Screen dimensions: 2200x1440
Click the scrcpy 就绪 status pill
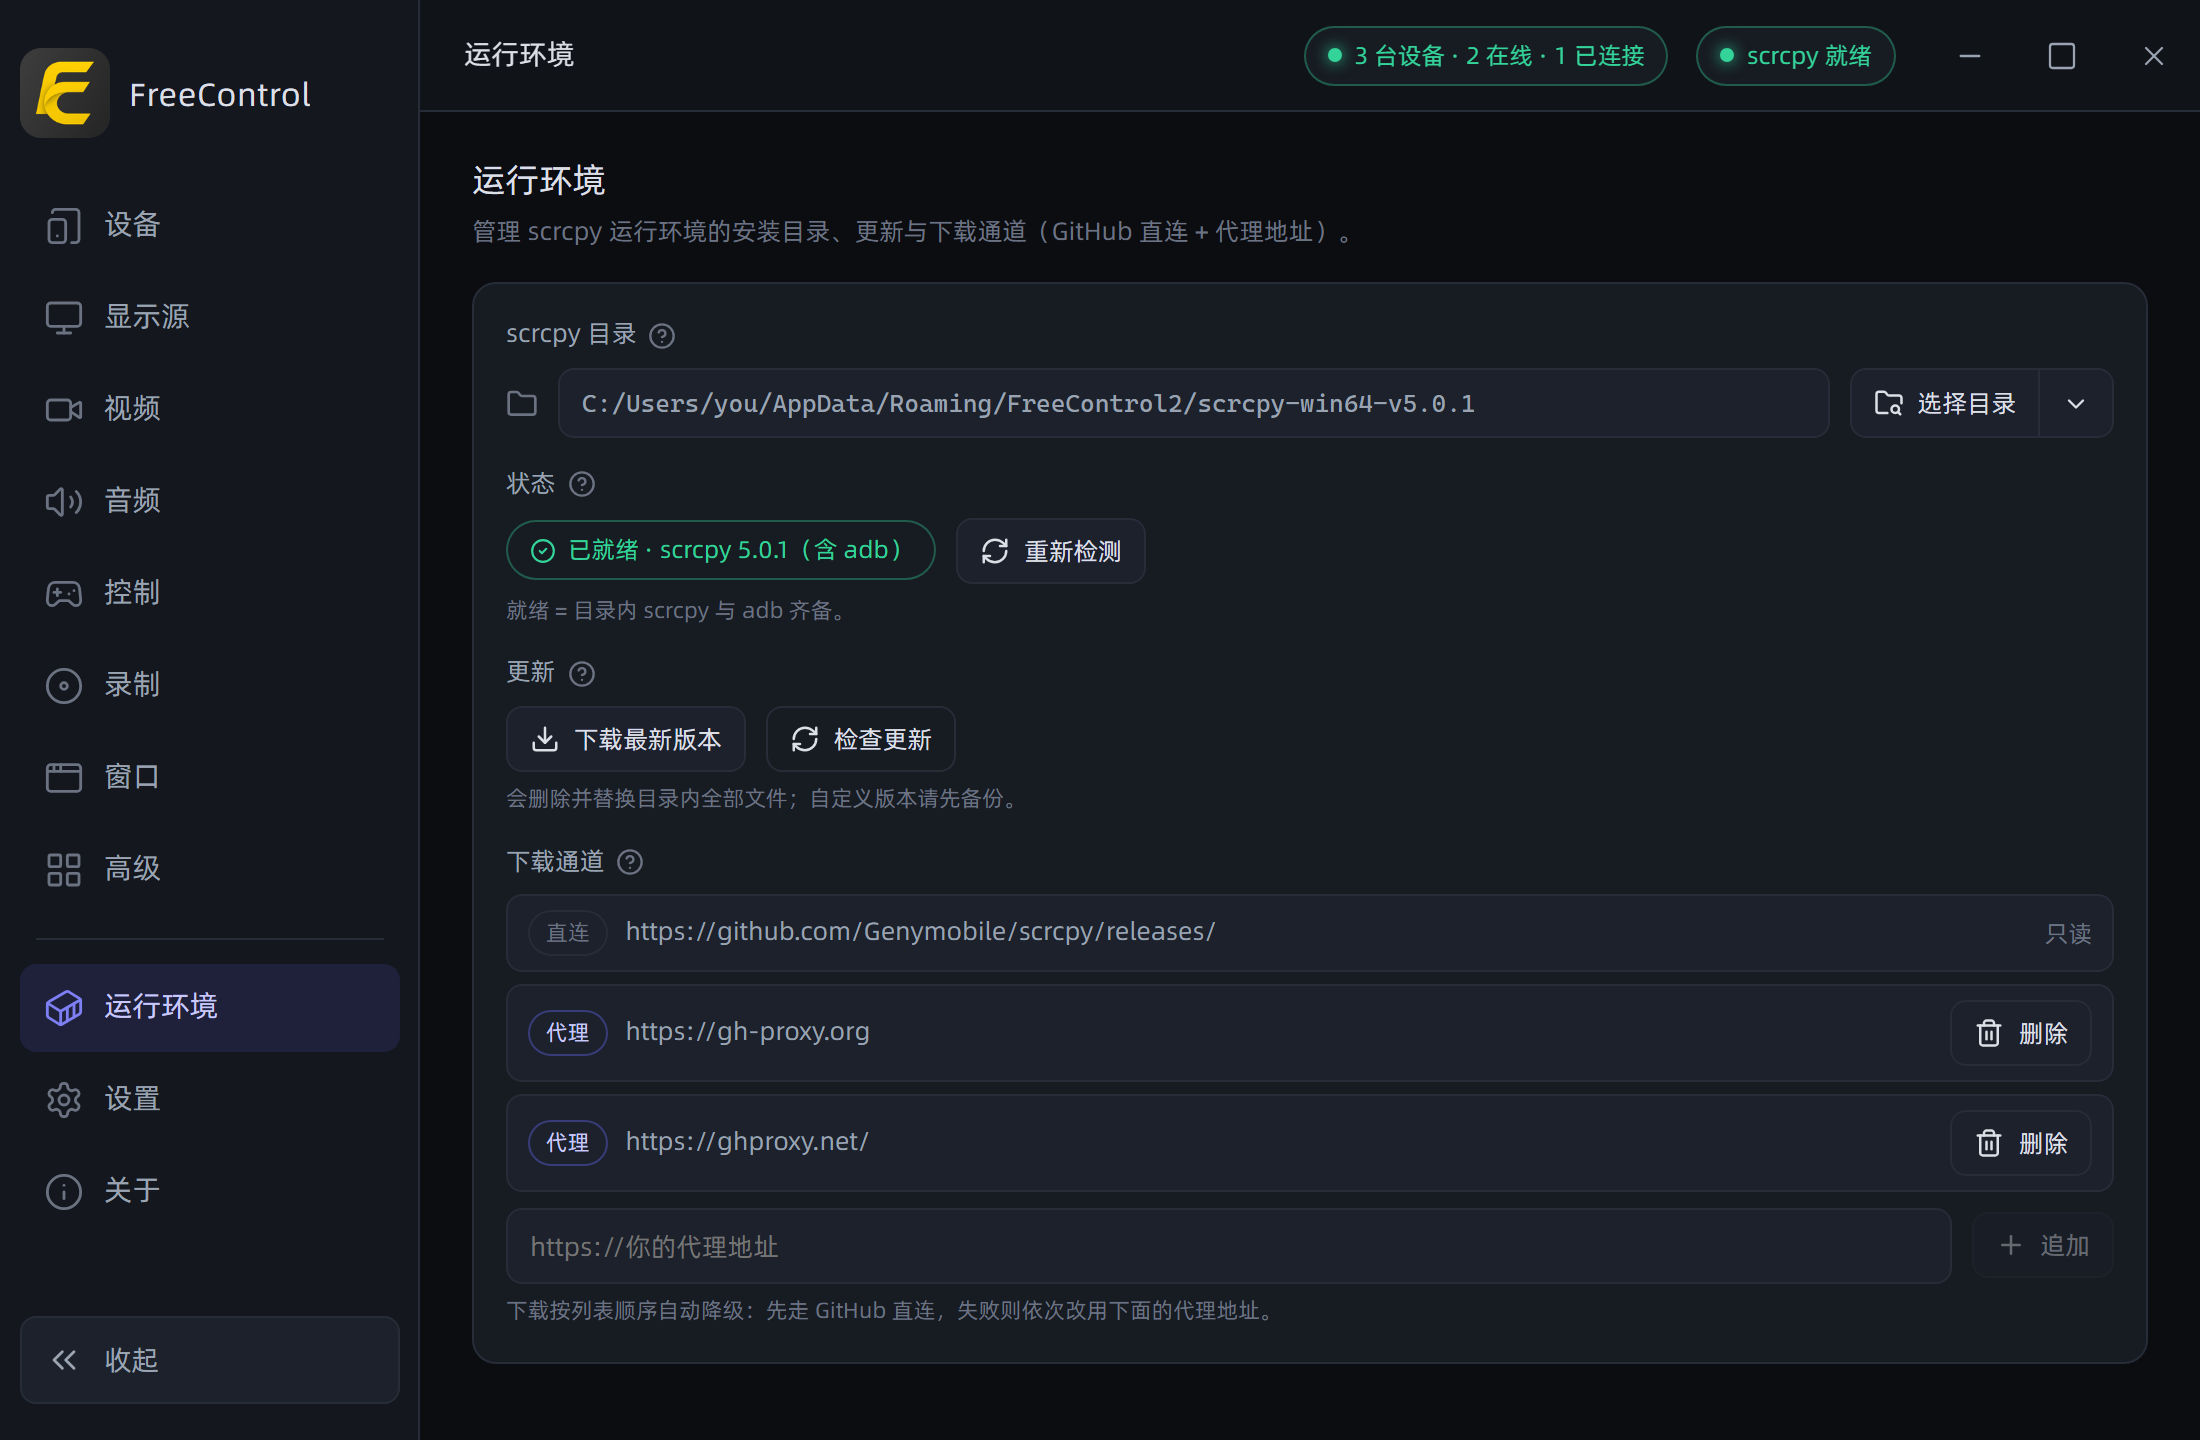pyautogui.click(x=1795, y=56)
